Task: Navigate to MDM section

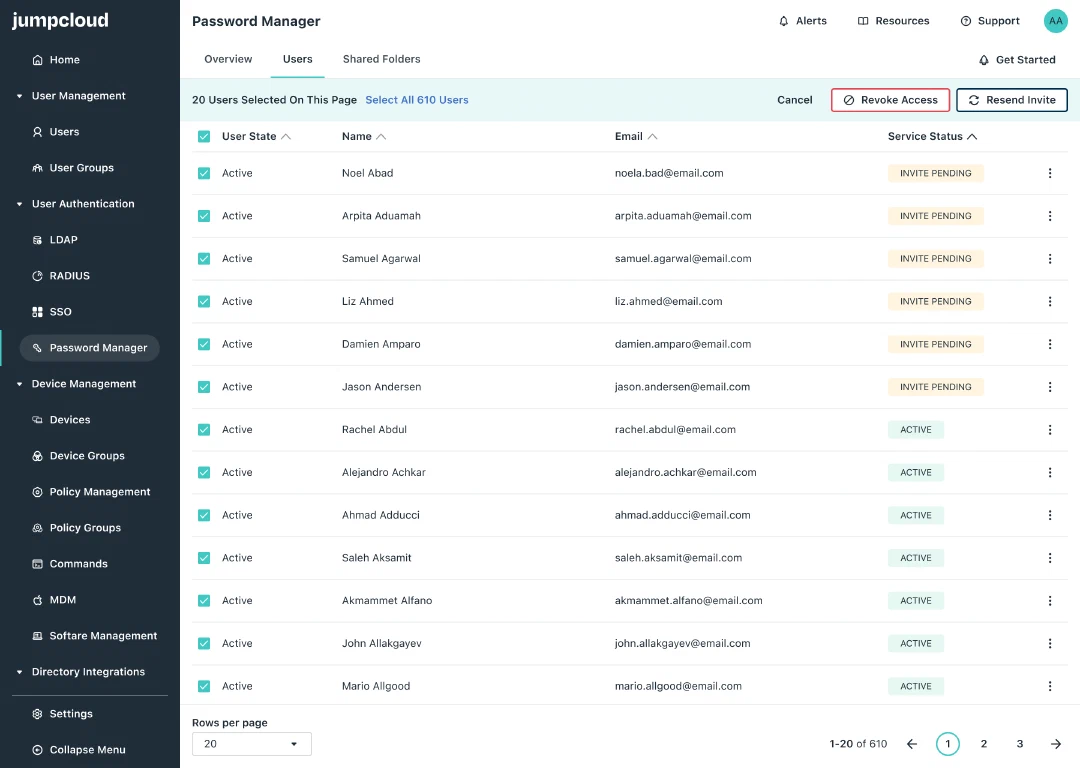Action: tap(54, 600)
